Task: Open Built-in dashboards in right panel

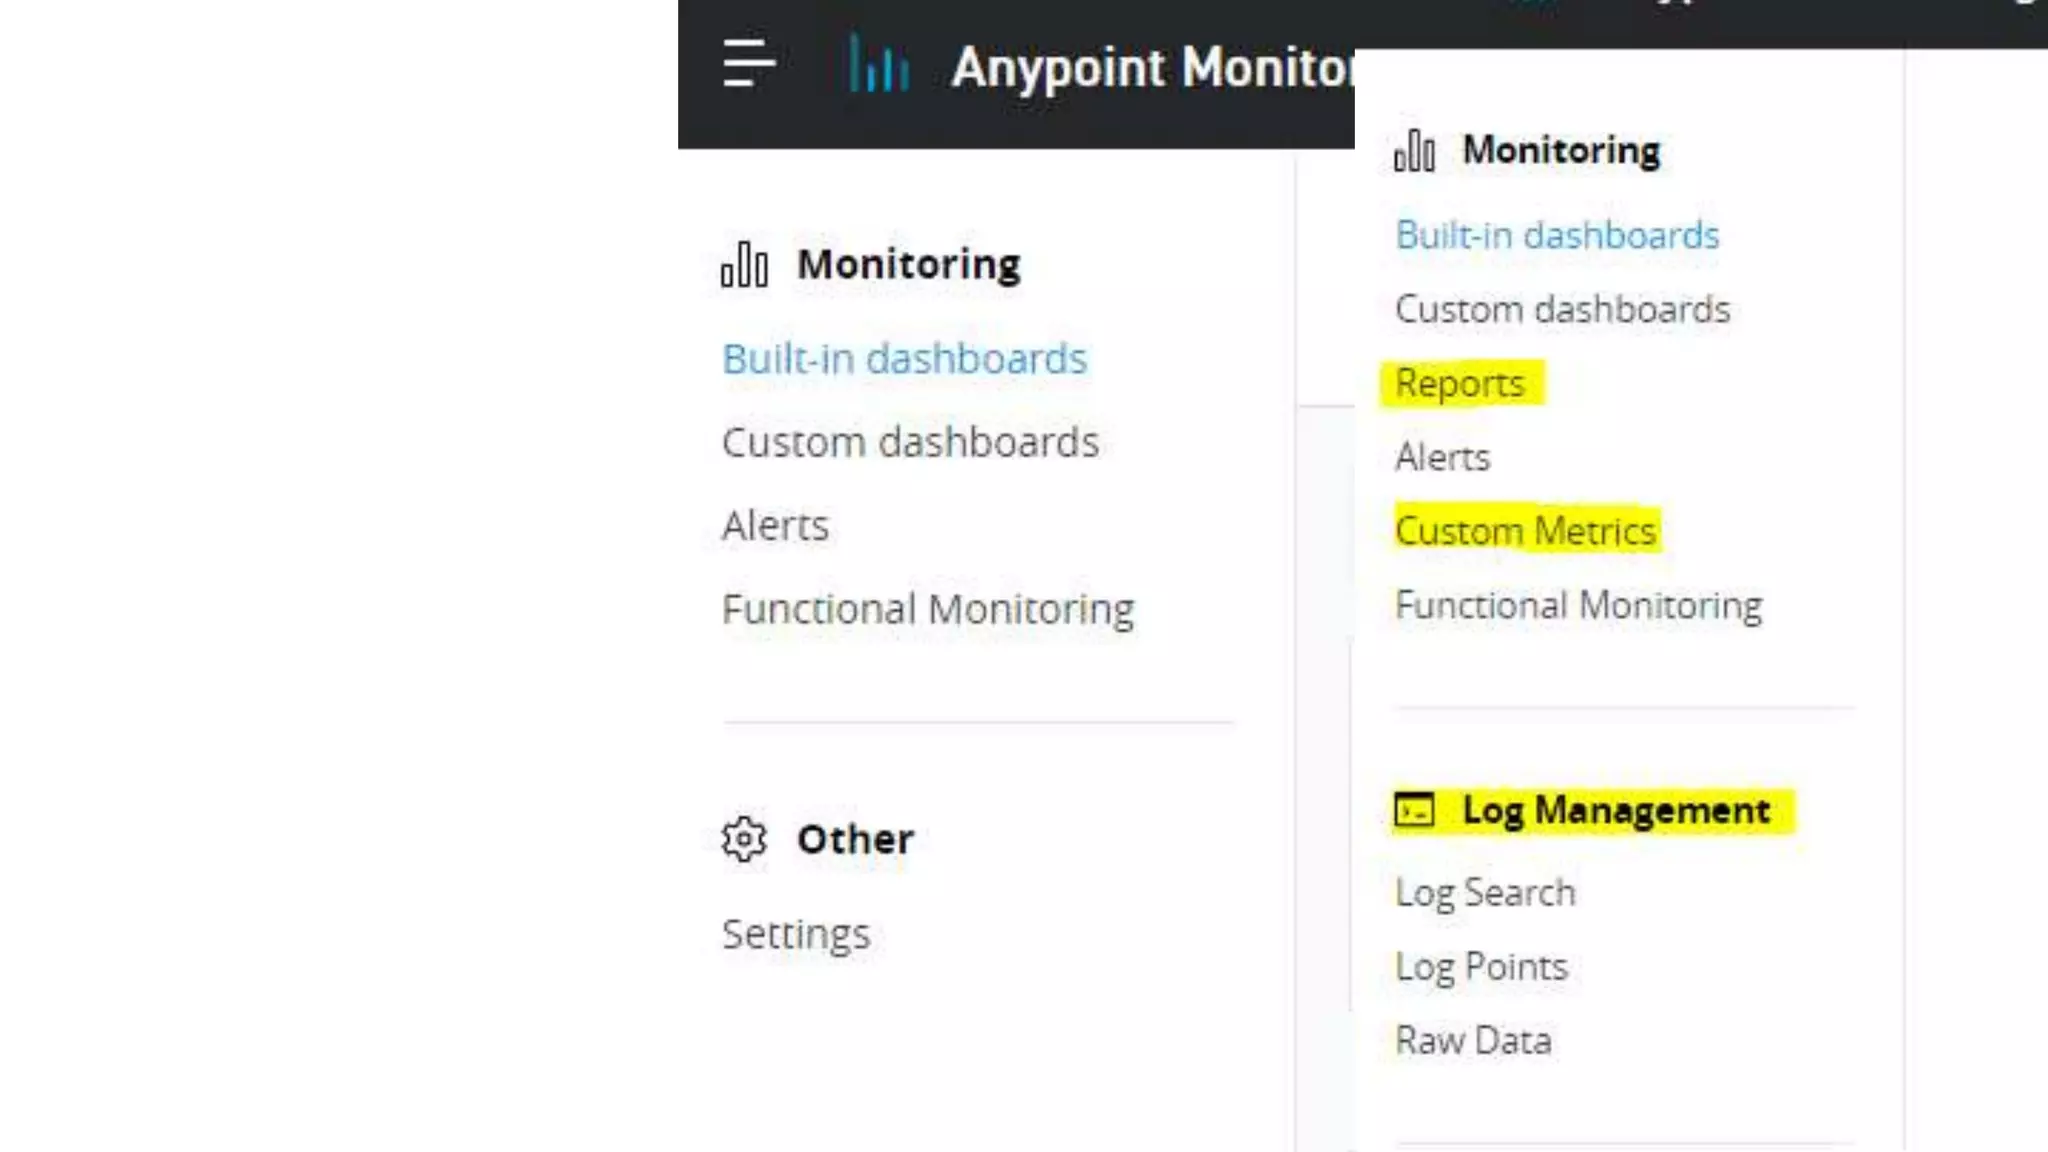Action: [1557, 235]
